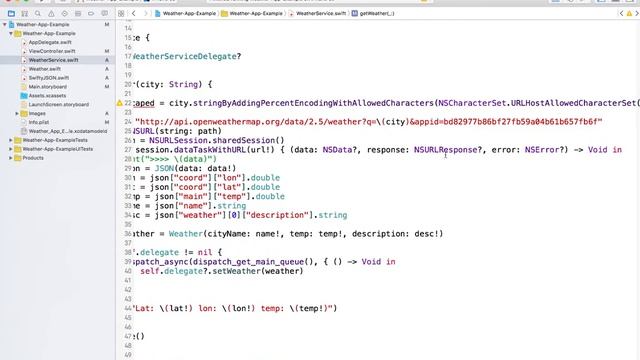Click NSURLResponse? type in closure

point(448,150)
